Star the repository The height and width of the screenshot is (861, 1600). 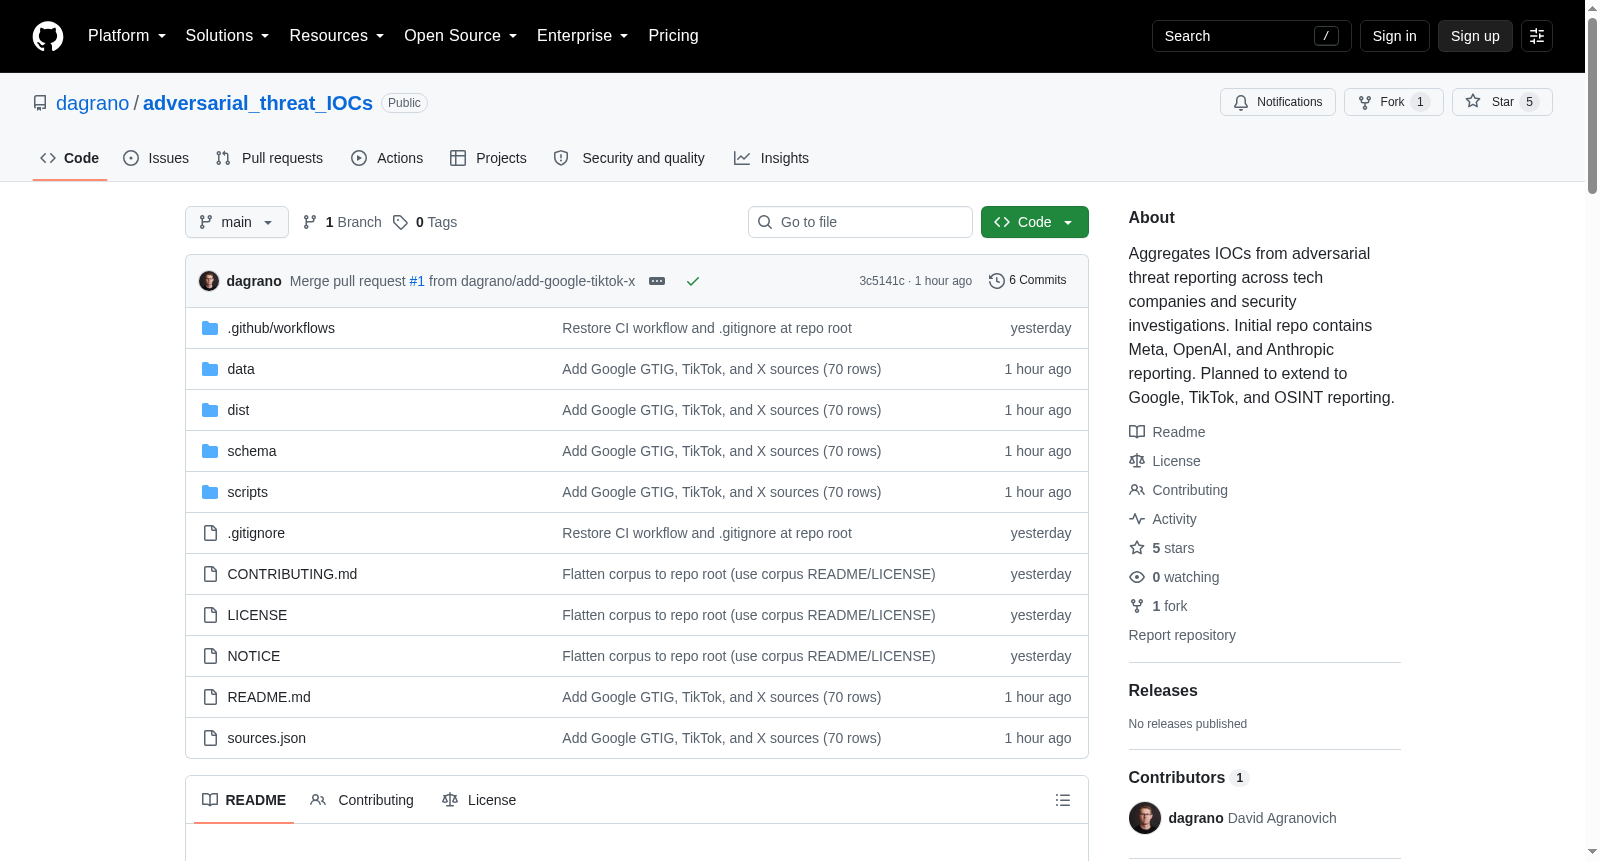(x=1502, y=102)
